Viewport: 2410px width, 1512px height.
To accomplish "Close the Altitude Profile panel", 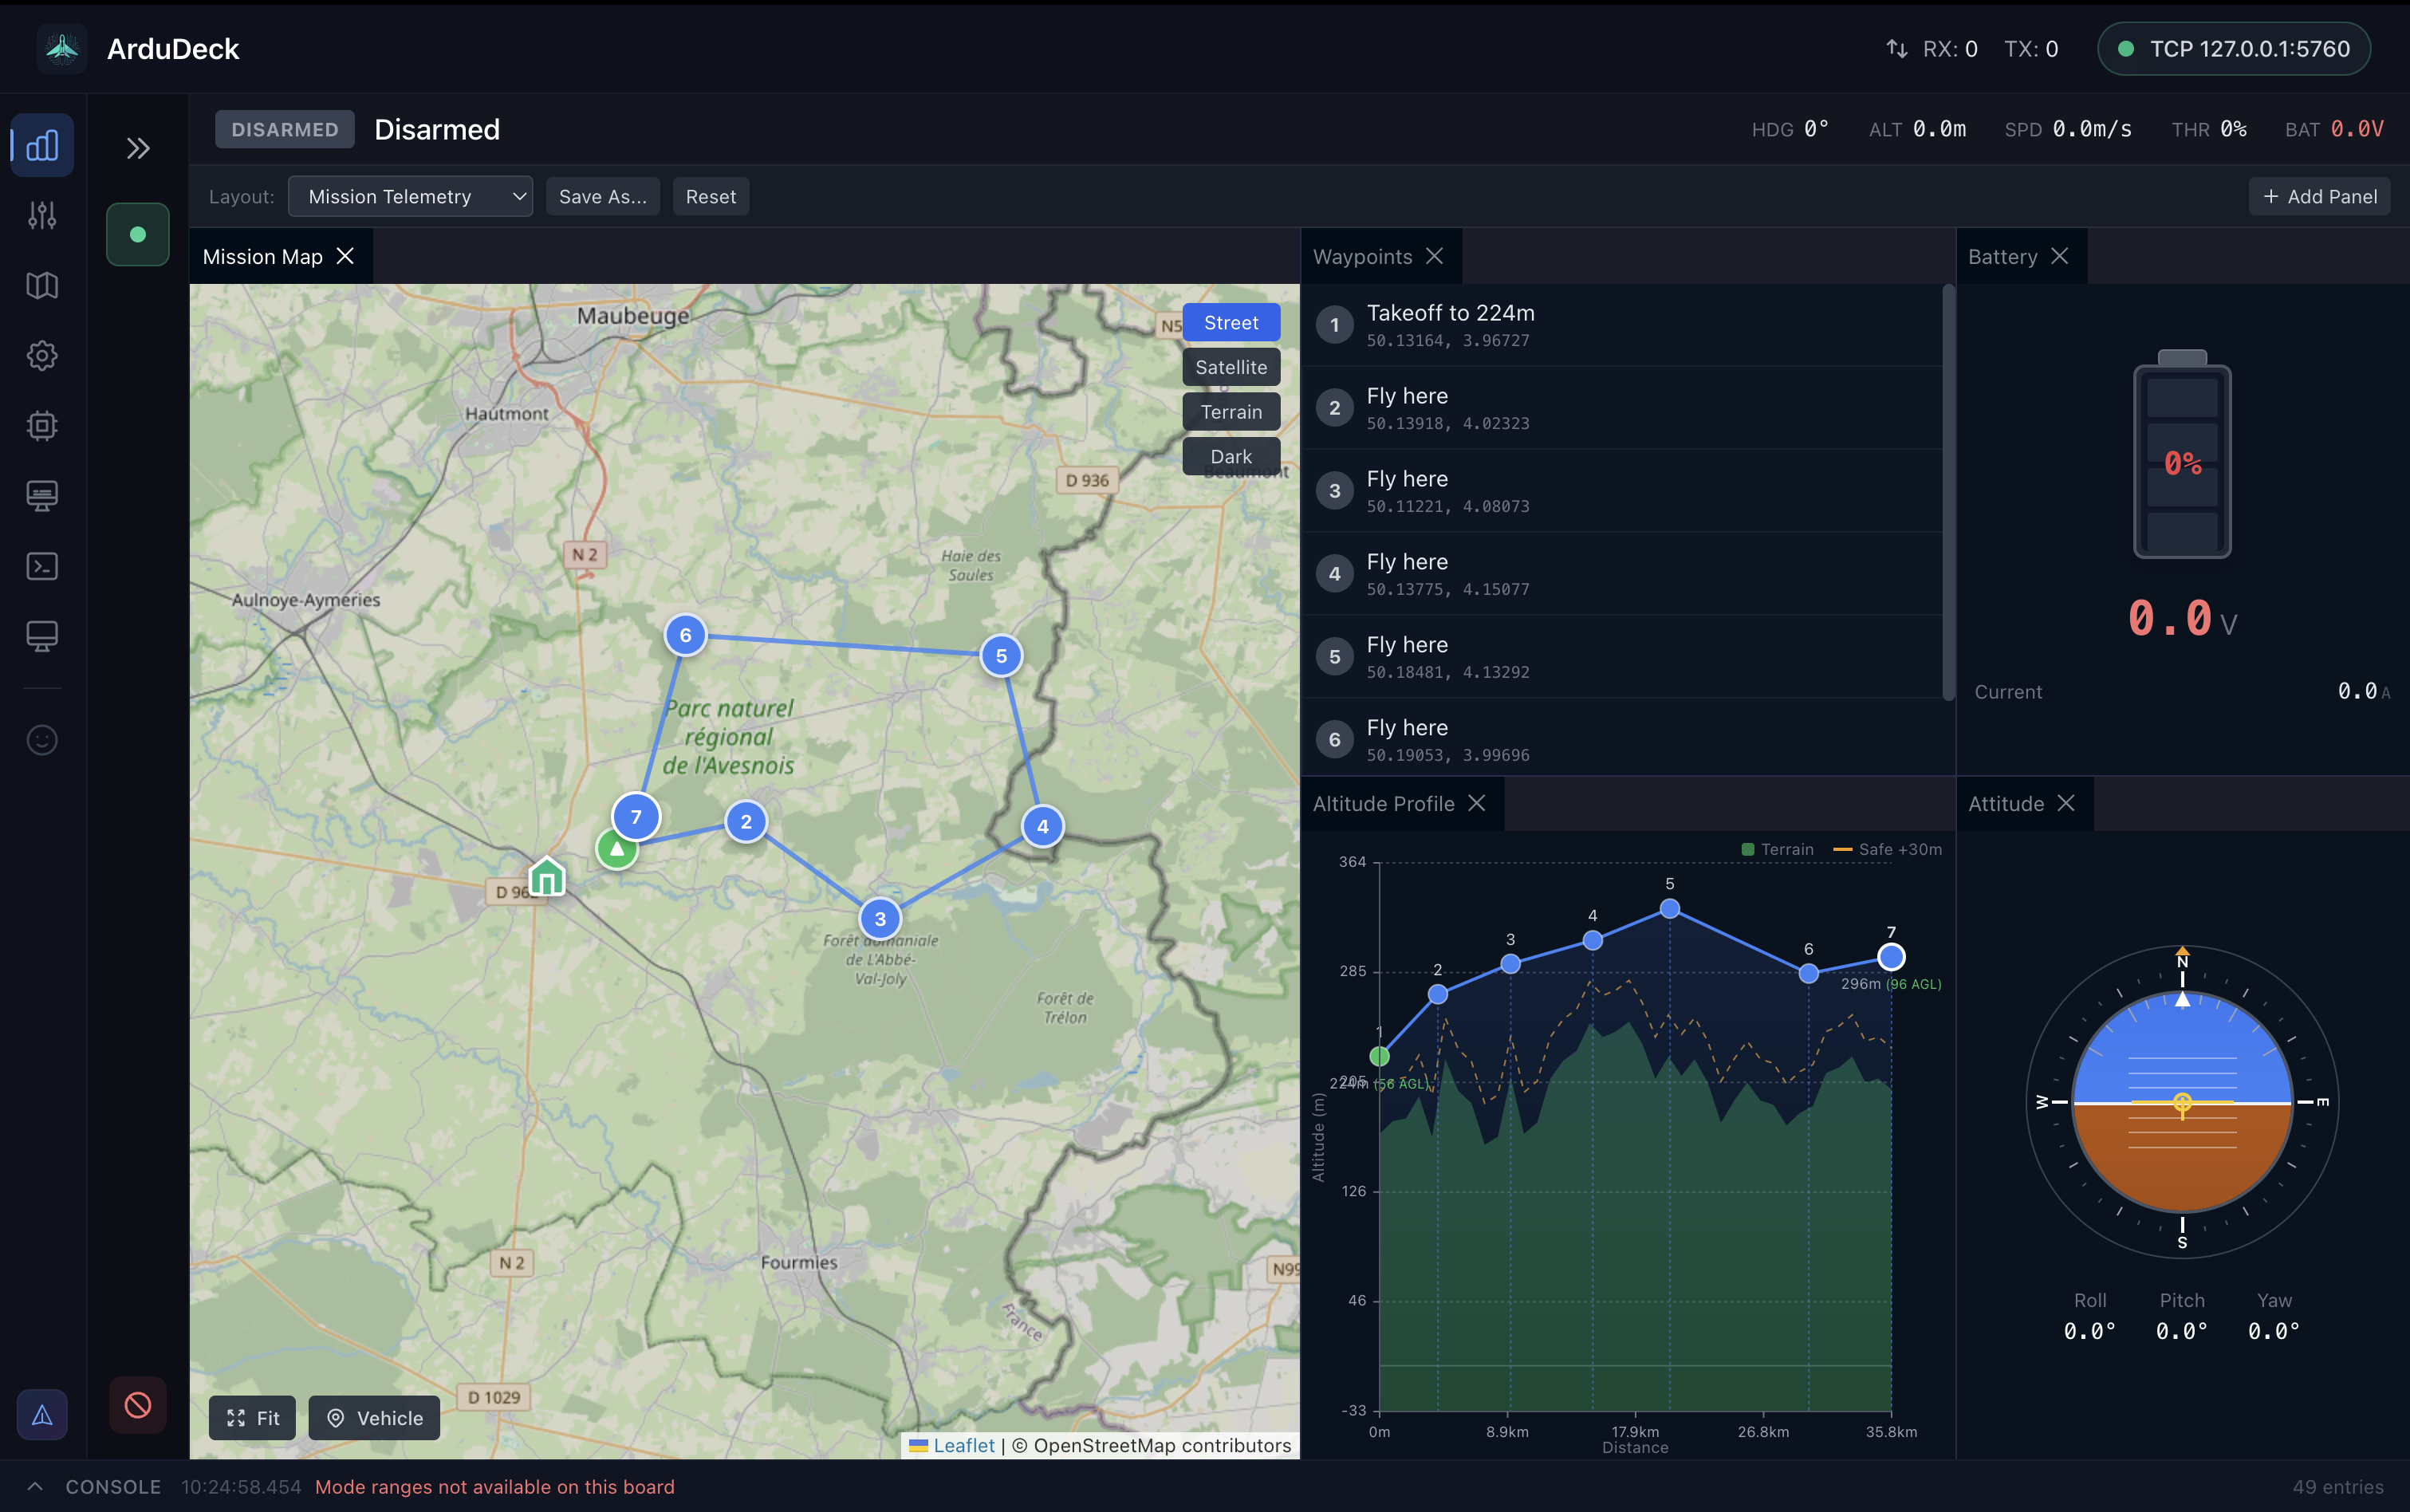I will 1477,804.
